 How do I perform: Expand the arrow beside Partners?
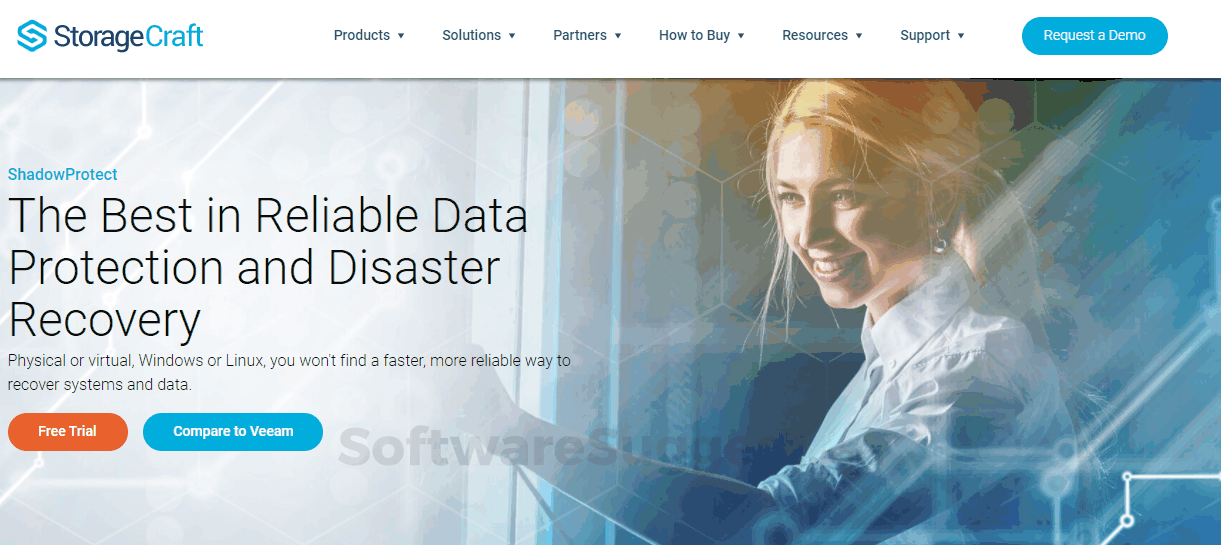click(x=618, y=36)
